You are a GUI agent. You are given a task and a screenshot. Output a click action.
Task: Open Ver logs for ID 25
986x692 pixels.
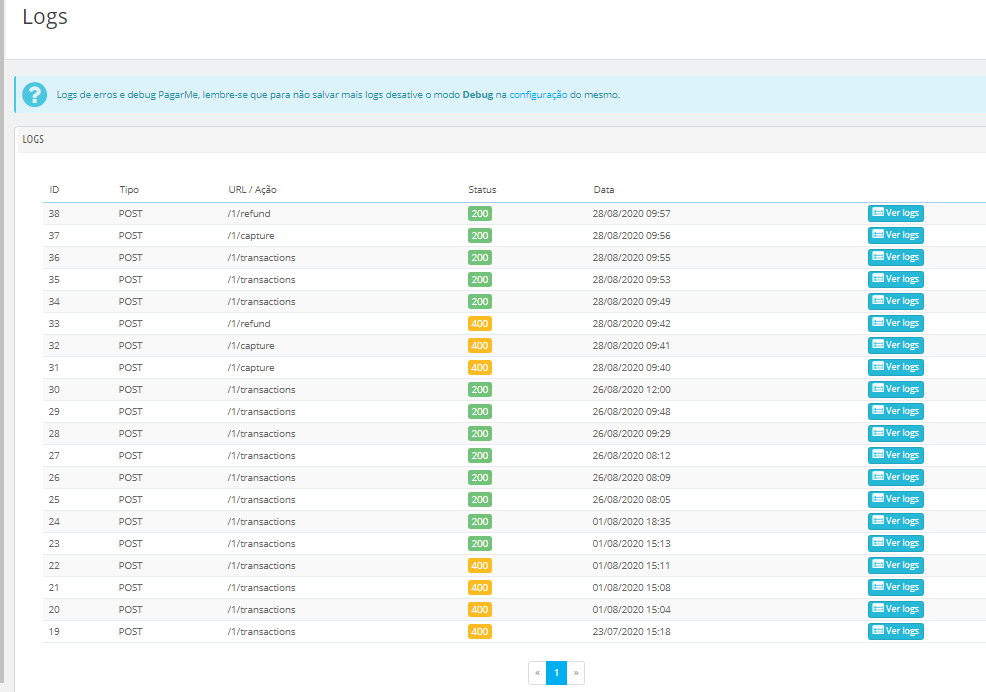[895, 499]
